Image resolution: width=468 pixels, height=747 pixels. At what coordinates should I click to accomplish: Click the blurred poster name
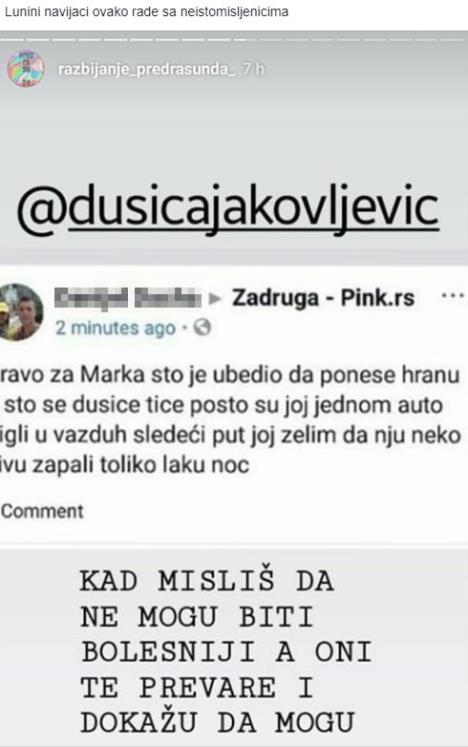pyautogui.click(x=127, y=298)
